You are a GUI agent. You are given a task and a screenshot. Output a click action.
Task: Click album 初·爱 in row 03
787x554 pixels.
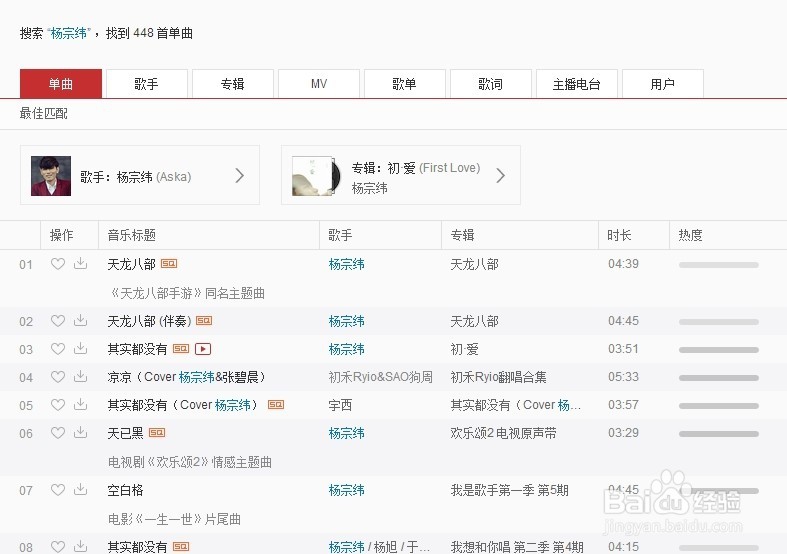pos(464,349)
